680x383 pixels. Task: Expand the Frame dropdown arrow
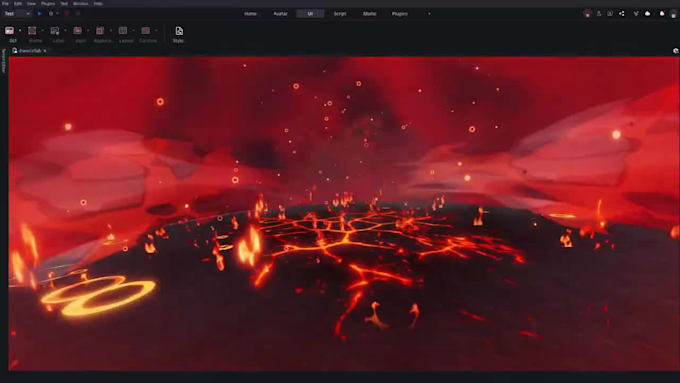coord(42,31)
